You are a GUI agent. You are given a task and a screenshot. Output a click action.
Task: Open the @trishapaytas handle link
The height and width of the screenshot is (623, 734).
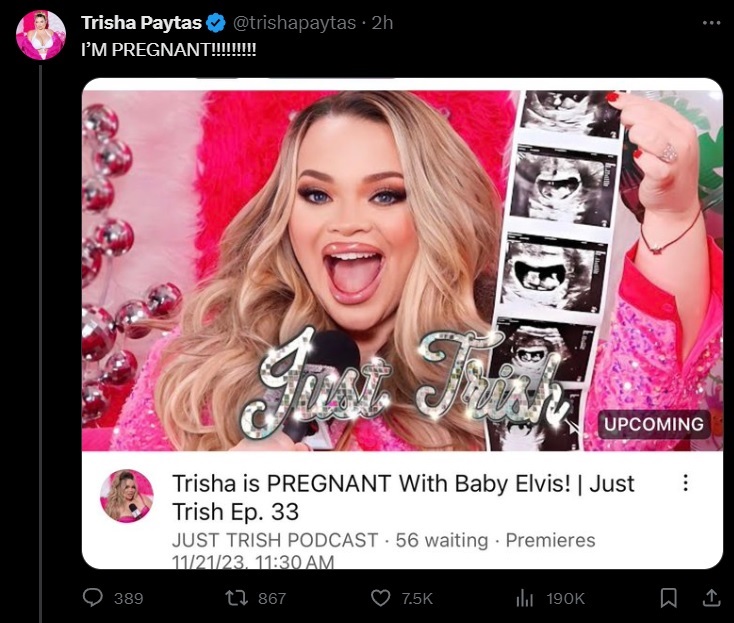tap(294, 23)
